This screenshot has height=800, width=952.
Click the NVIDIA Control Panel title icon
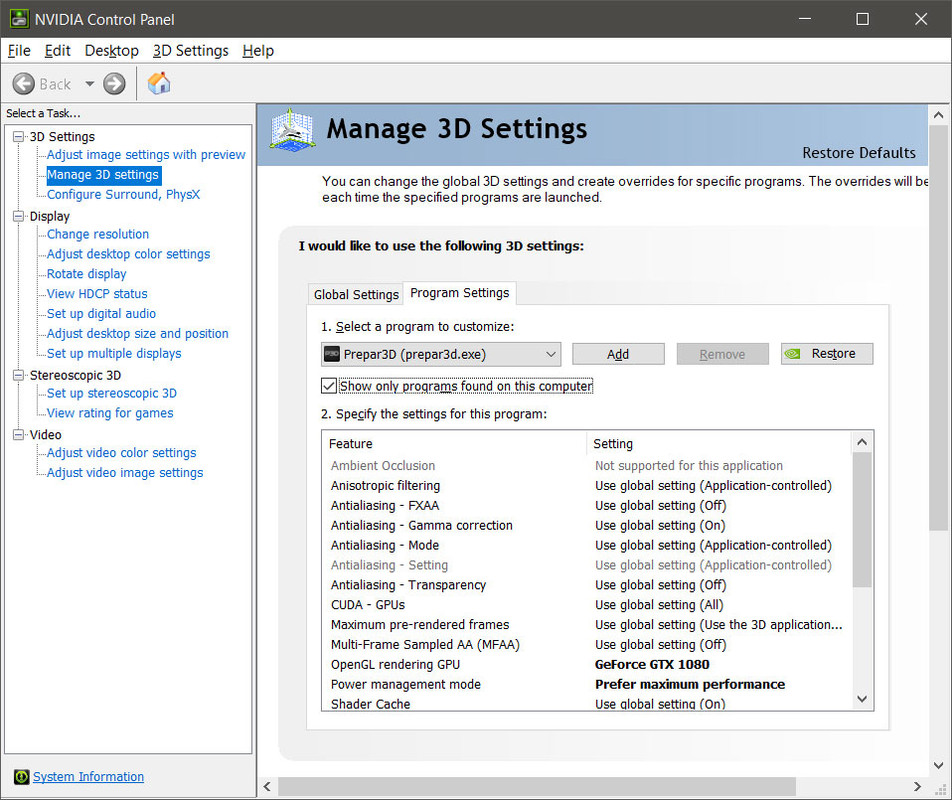[x=19, y=19]
